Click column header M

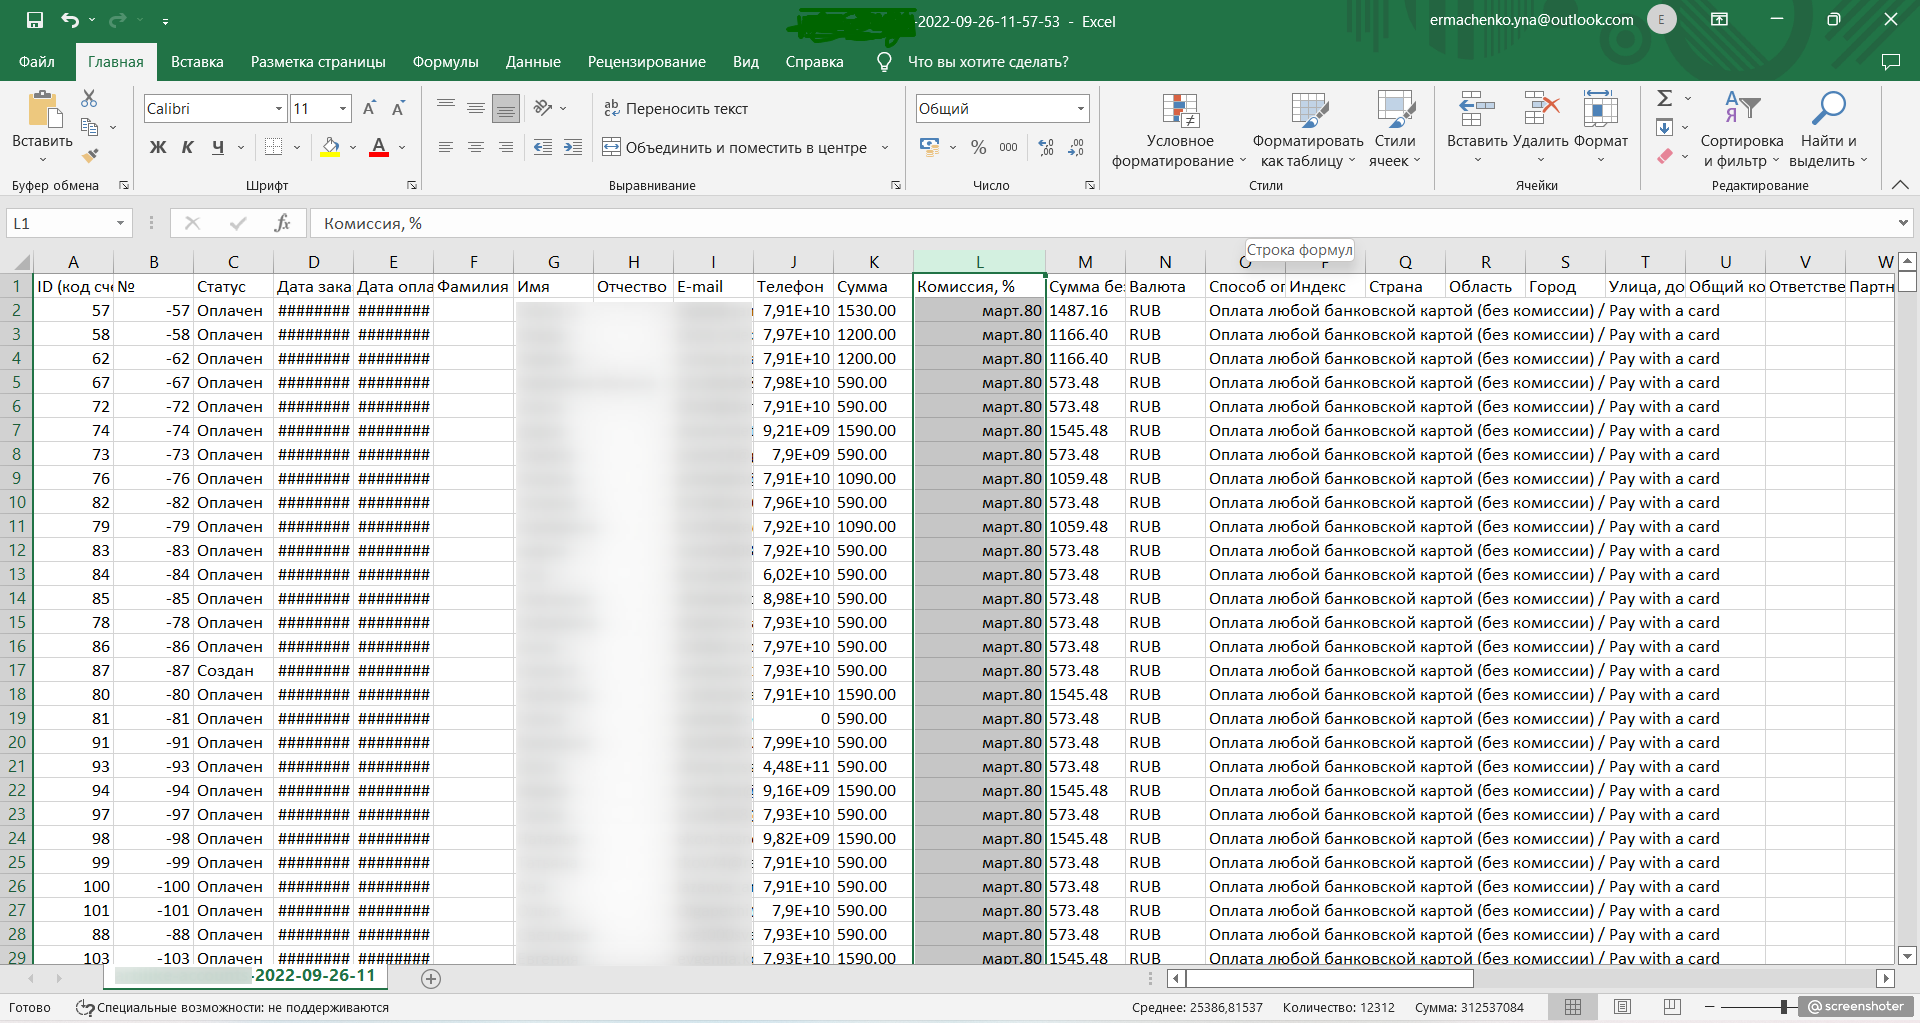[1085, 262]
